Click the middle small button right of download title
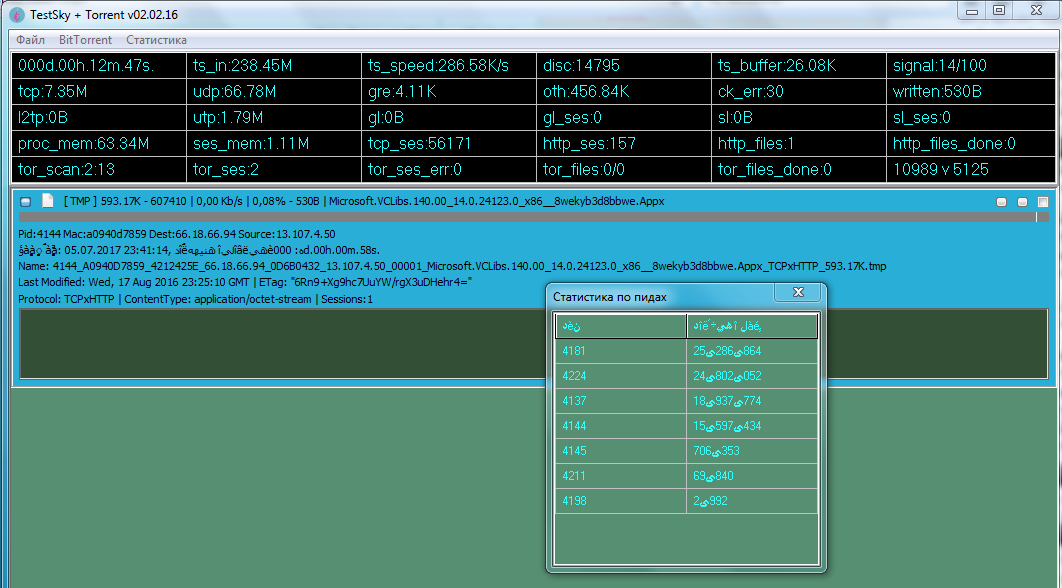This screenshot has height=588, width=1062. (1022, 202)
